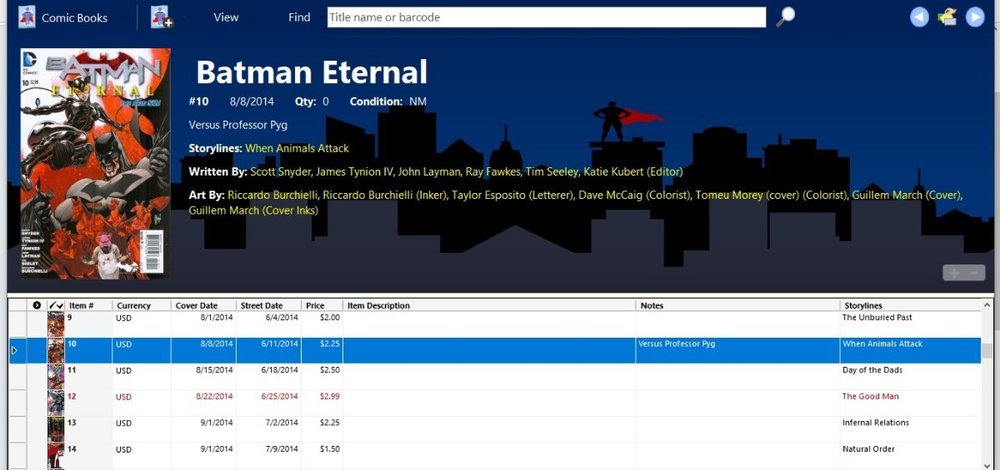Select the 7/9/2014 street date cell
Viewport: 1000px width, 470px height.
pos(268,455)
